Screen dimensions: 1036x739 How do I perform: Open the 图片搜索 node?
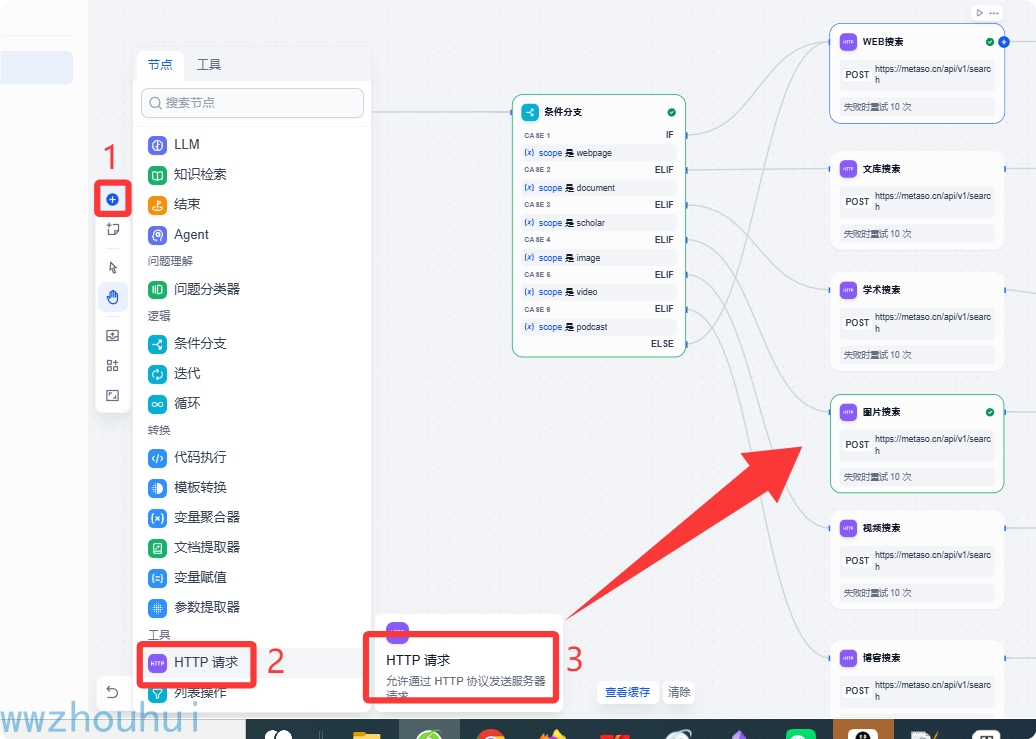click(917, 444)
